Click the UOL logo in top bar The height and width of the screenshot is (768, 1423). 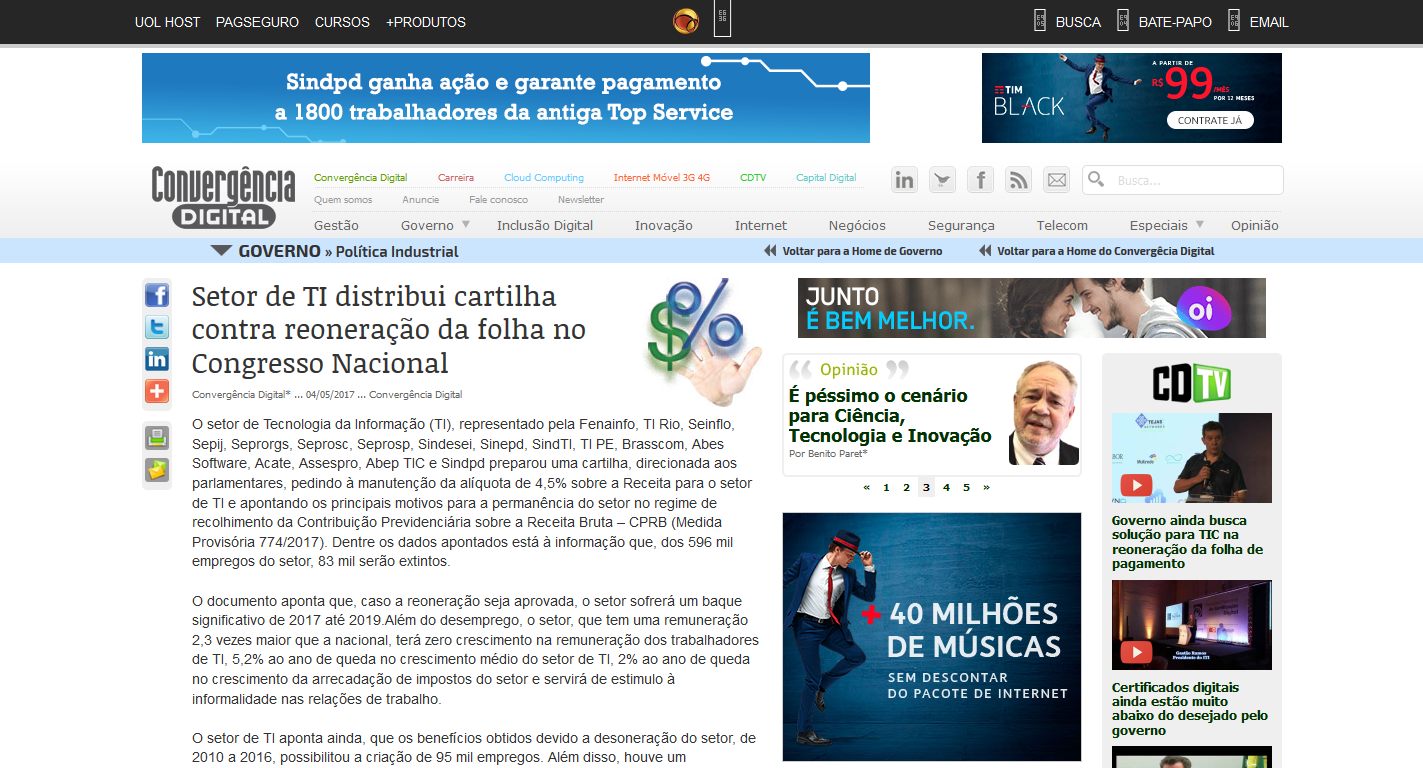pos(686,21)
